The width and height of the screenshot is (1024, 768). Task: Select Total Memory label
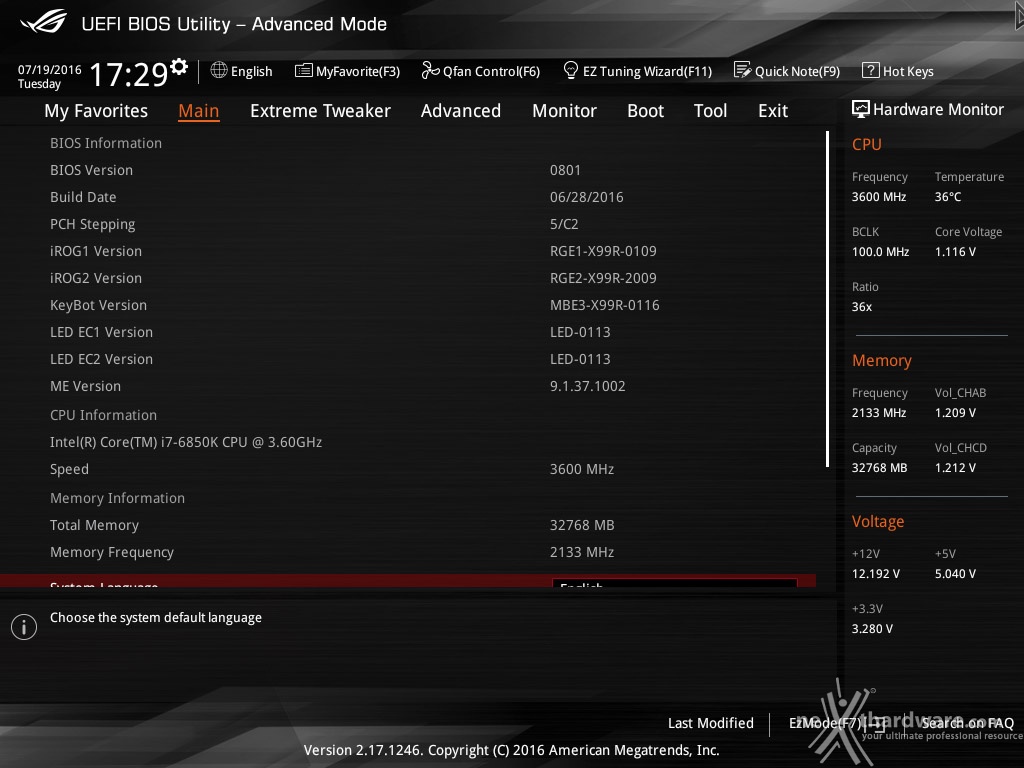94,525
